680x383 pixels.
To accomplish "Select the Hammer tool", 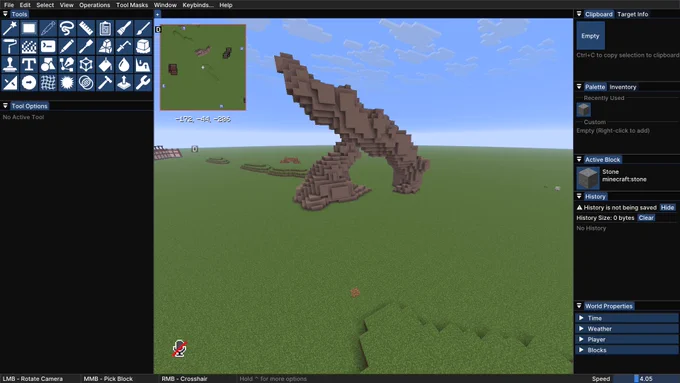I will 105,82.
